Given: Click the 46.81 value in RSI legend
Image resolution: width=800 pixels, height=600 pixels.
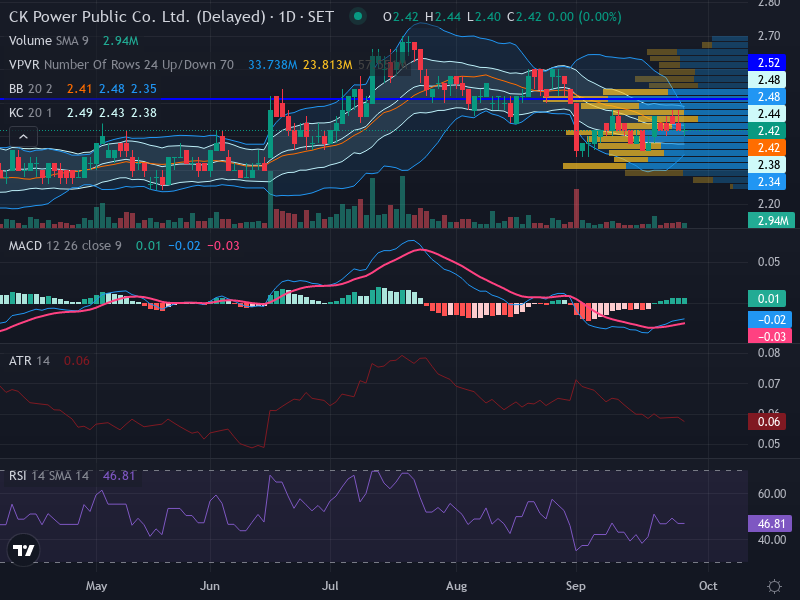Looking at the screenshot, I should (119, 476).
